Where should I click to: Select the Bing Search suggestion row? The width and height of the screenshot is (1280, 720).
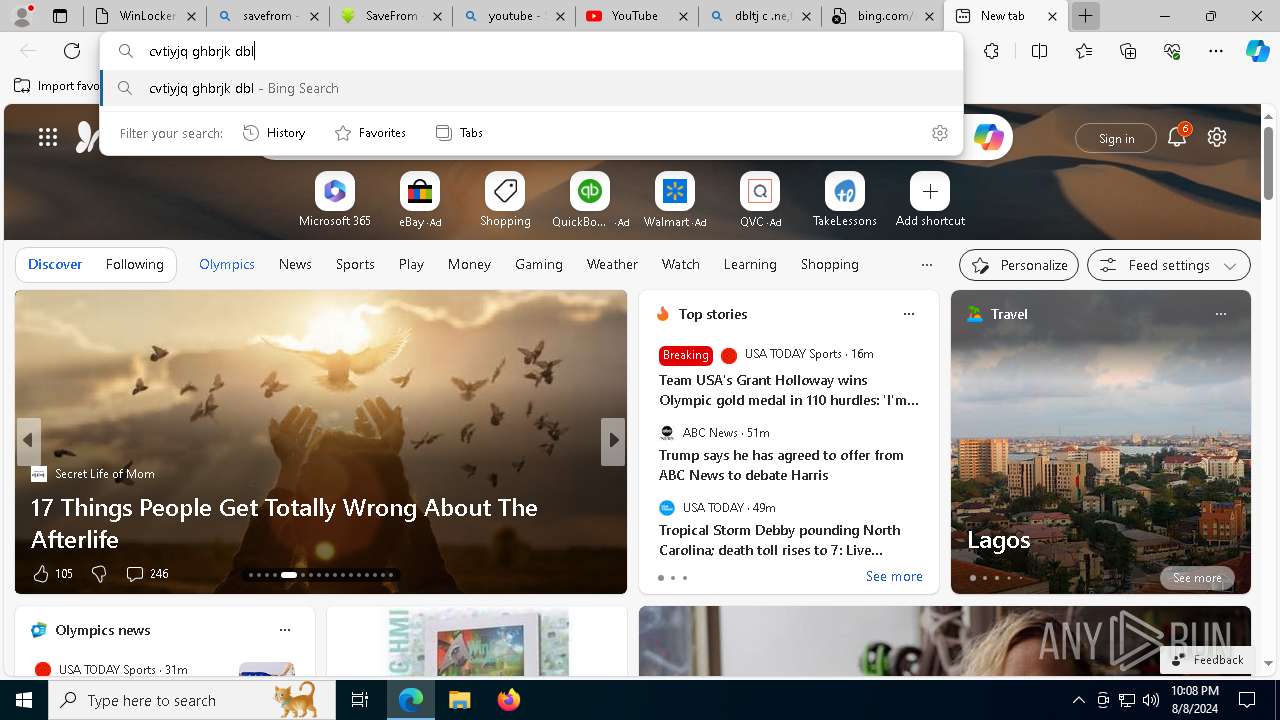pyautogui.click(x=532, y=88)
